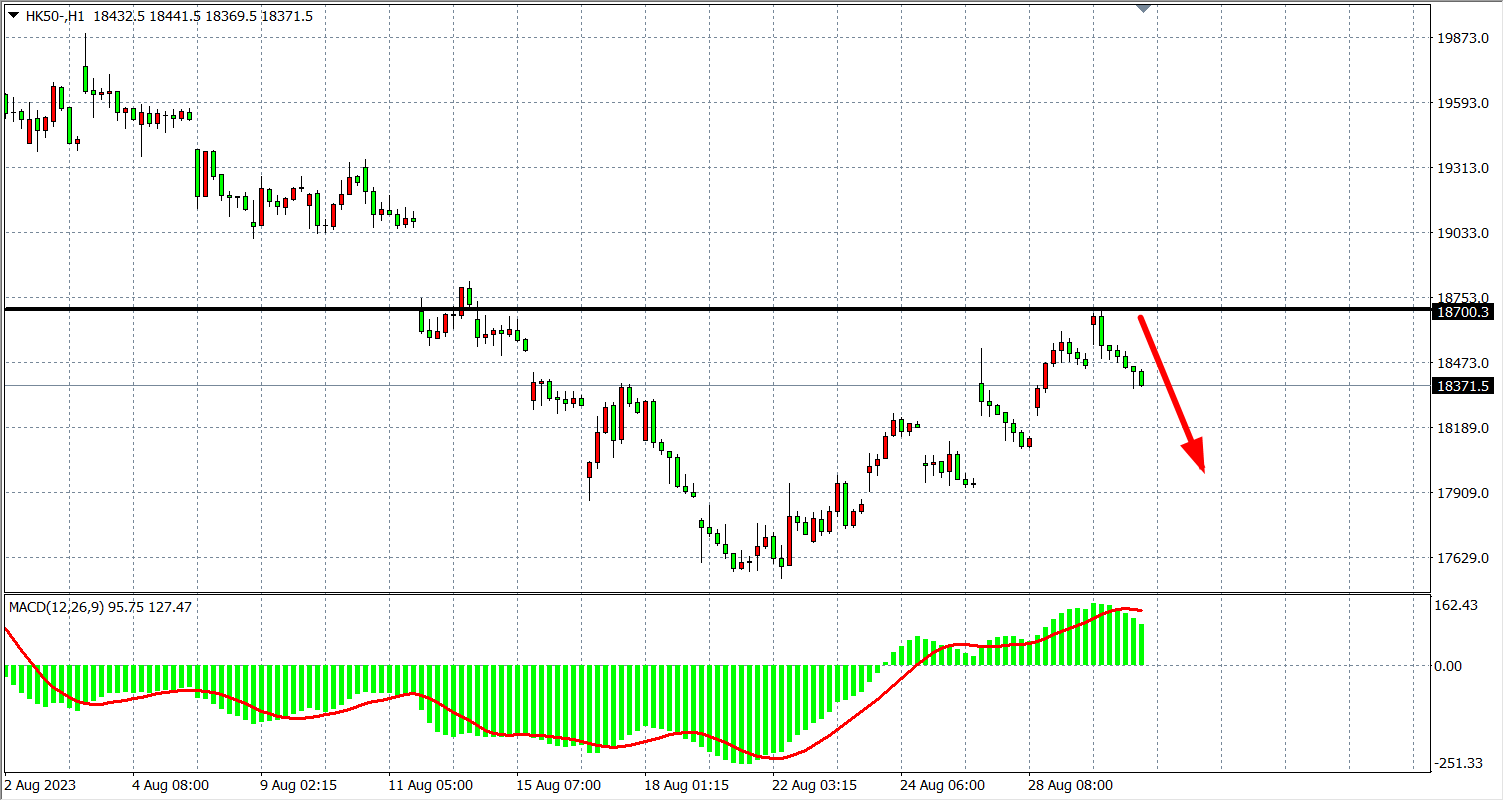This screenshot has width=1504, height=801.
Task: Select the red downward arrow drawing
Action: [x=1170, y=392]
